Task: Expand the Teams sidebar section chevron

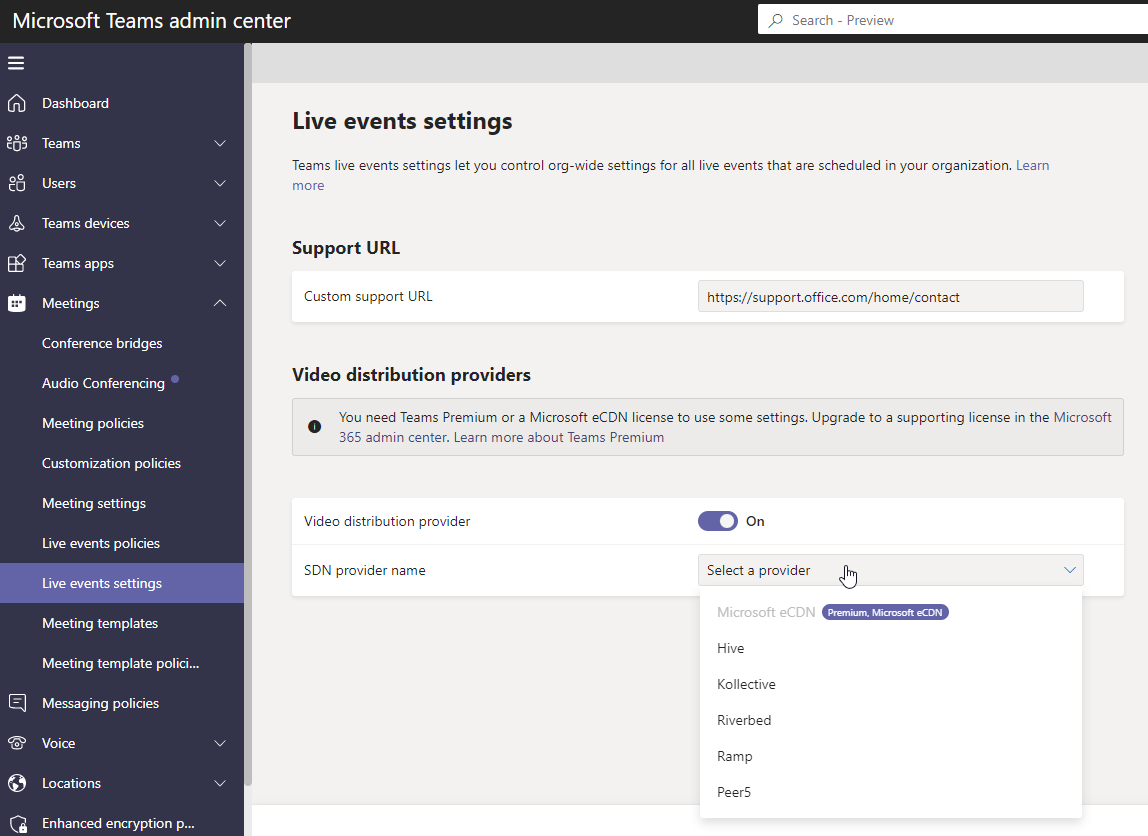Action: [x=220, y=143]
